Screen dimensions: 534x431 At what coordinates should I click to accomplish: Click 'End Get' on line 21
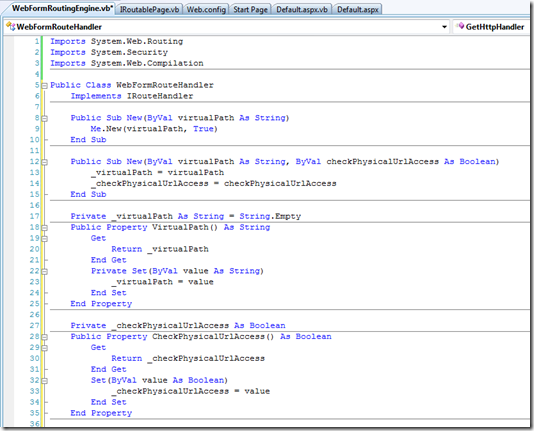109,260
